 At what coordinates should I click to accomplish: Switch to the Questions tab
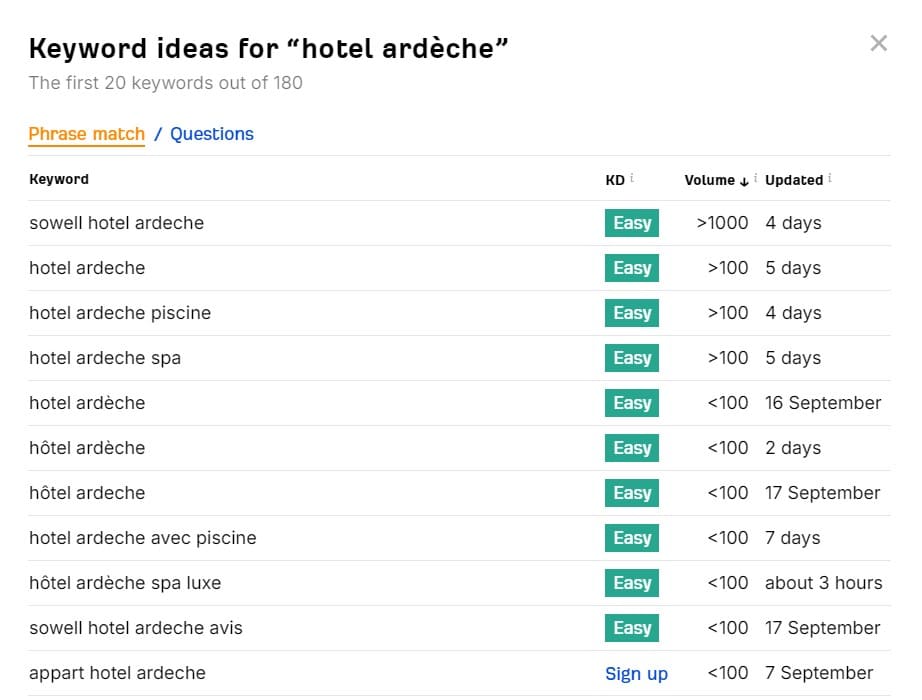pyautogui.click(x=212, y=134)
